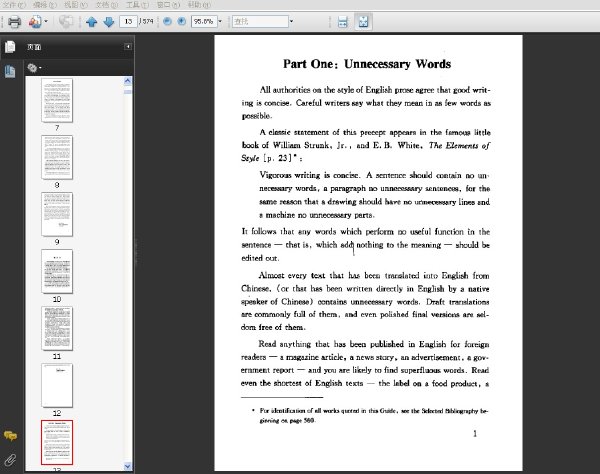Click the line starting "Read anything that has been"
The height and width of the screenshot is (474, 600).
pyautogui.click(x=374, y=344)
